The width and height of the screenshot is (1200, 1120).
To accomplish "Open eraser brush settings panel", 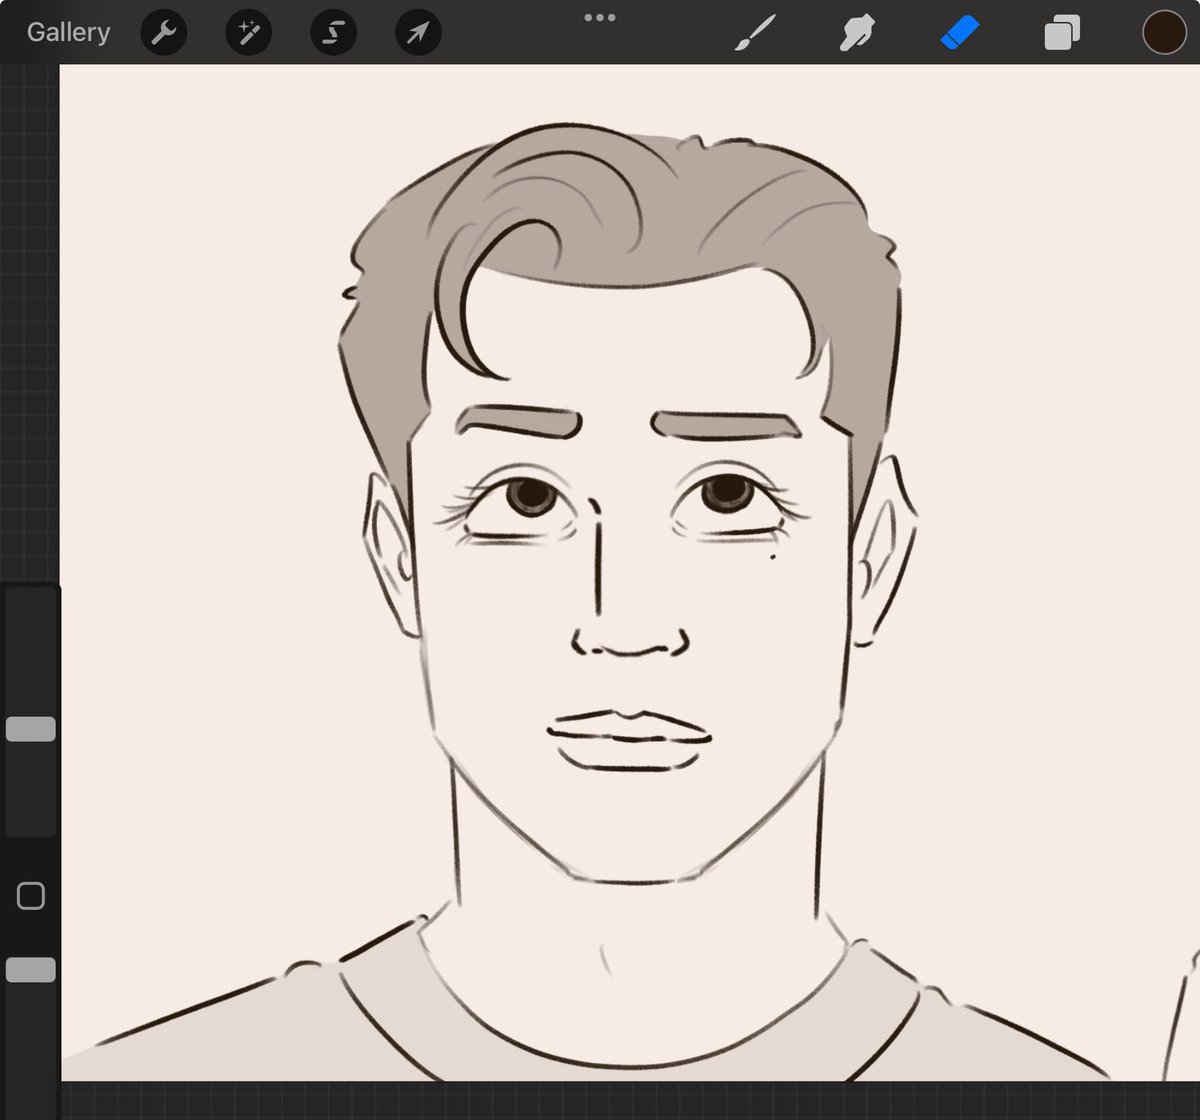I will click(x=960, y=31).
